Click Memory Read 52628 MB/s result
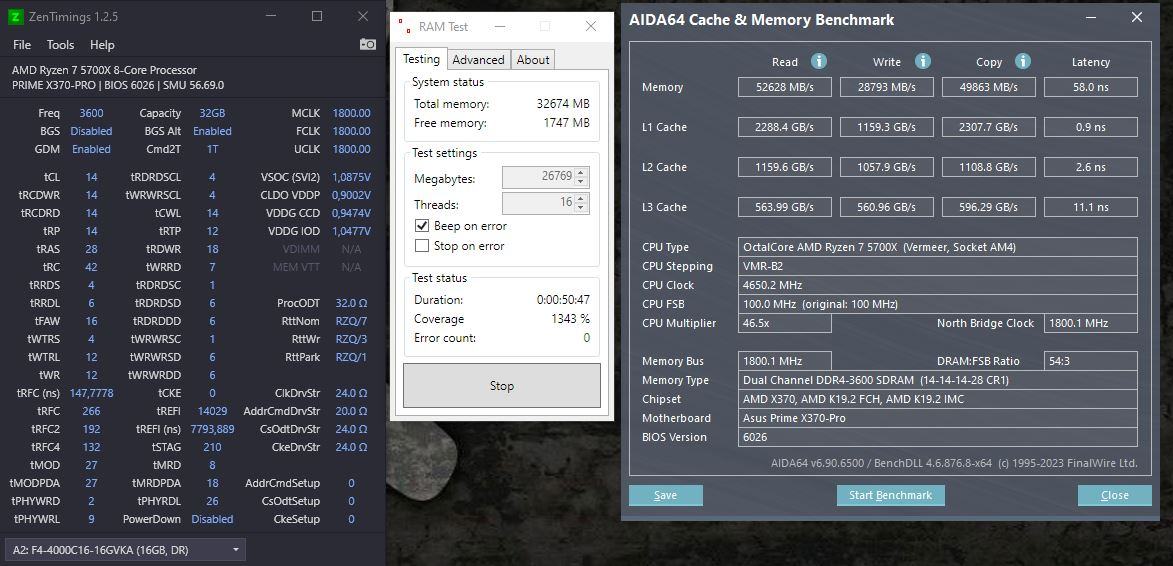The width and height of the screenshot is (1173, 566). (785, 87)
